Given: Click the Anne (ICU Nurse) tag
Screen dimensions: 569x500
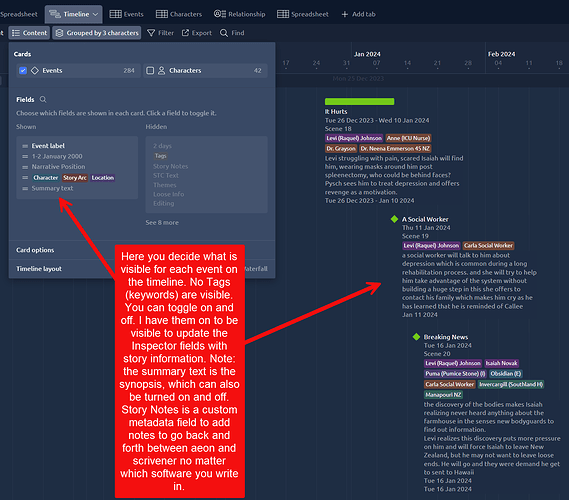Looking at the screenshot, I should [408, 138].
